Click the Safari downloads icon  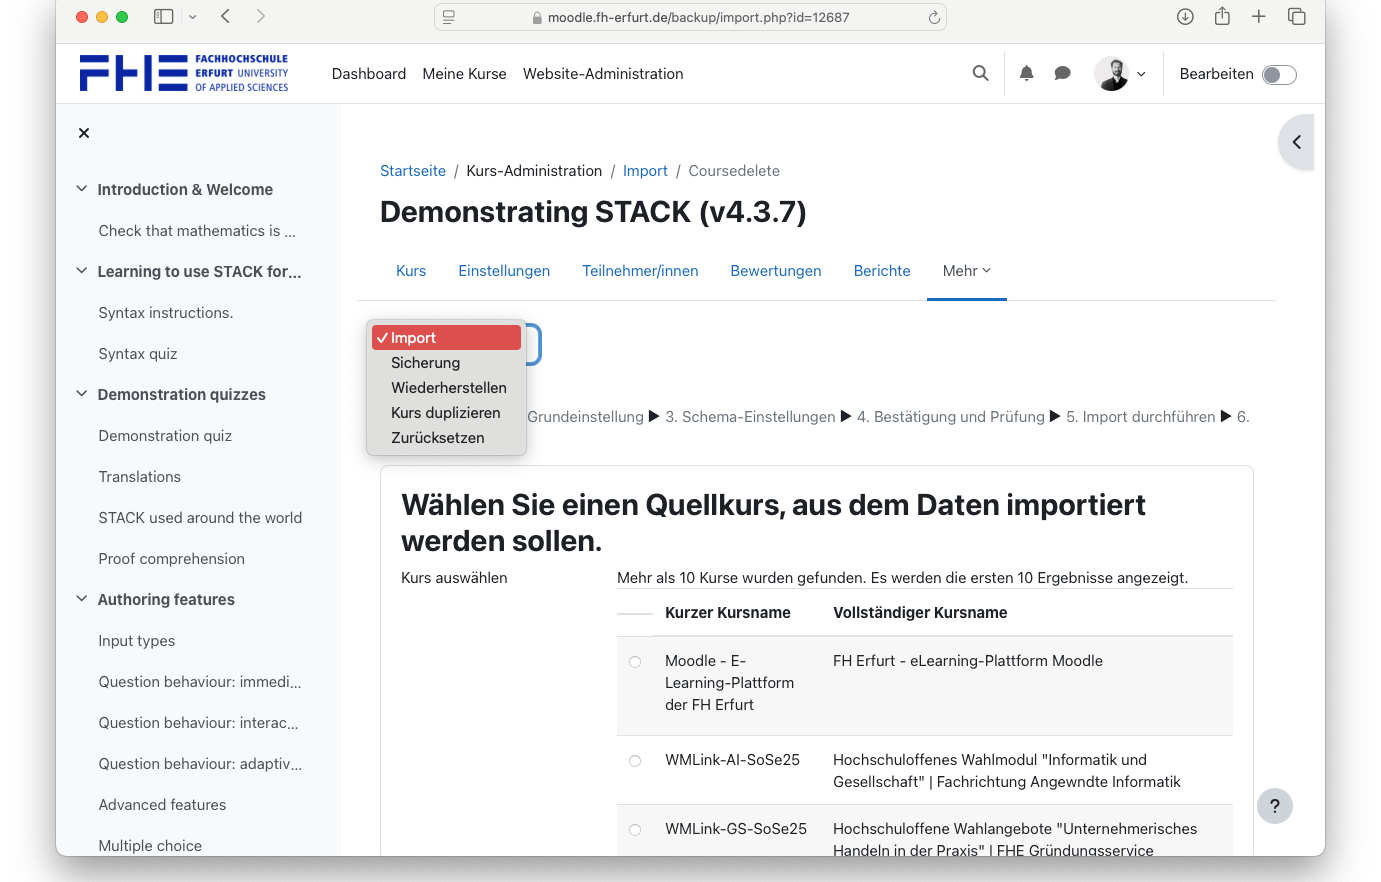point(1185,17)
